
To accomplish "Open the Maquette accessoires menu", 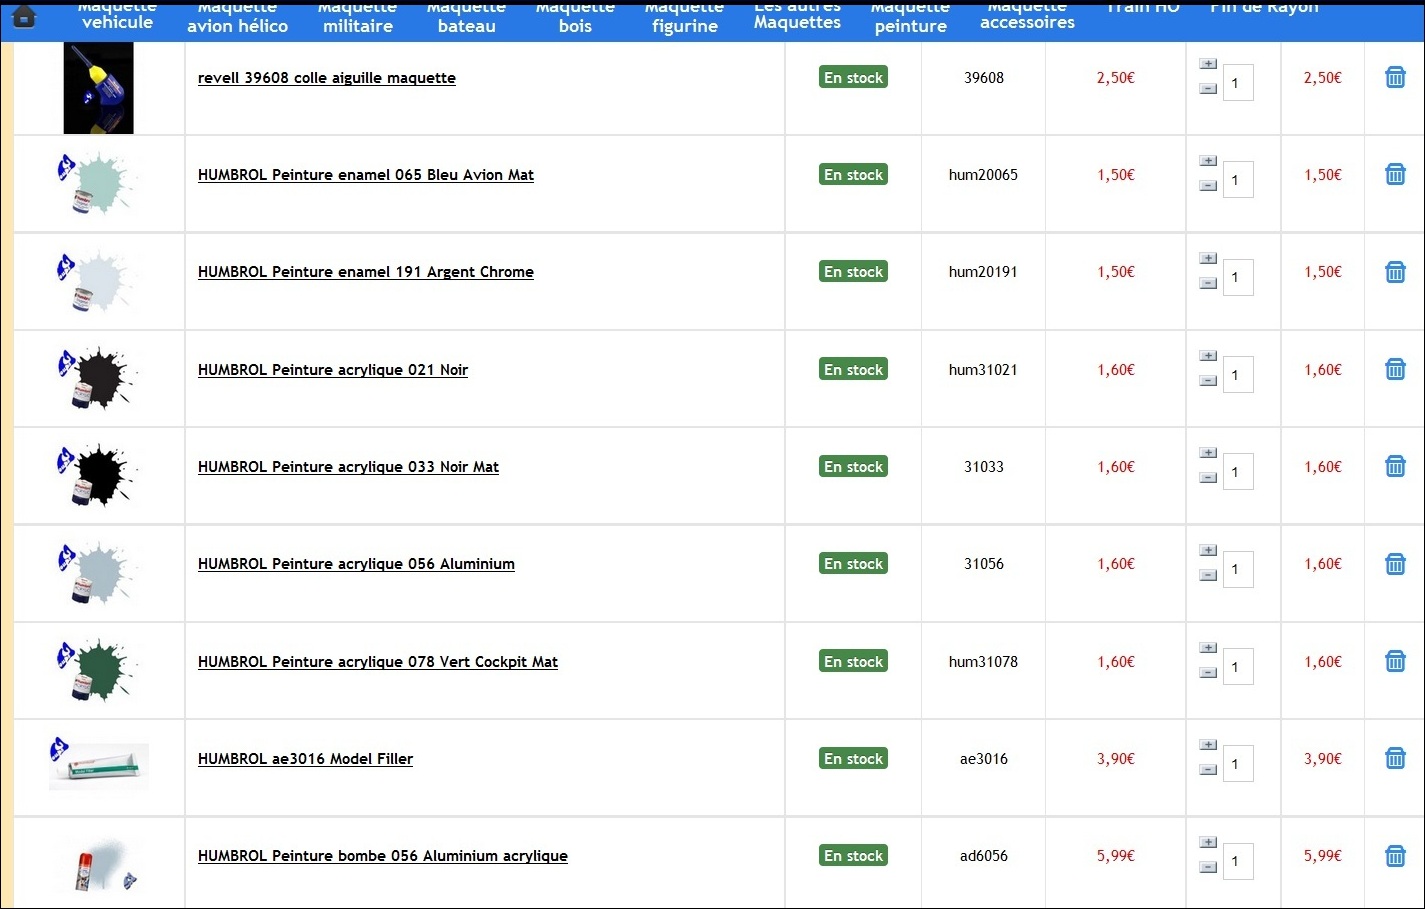I will pyautogui.click(x=1027, y=15).
